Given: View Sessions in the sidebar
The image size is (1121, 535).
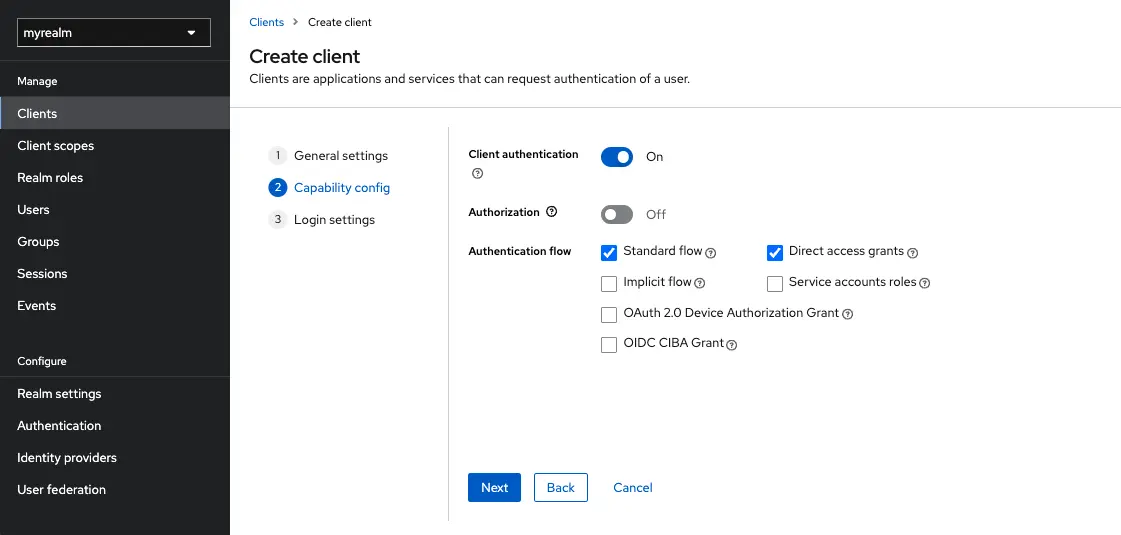Looking at the screenshot, I should click(114, 273).
